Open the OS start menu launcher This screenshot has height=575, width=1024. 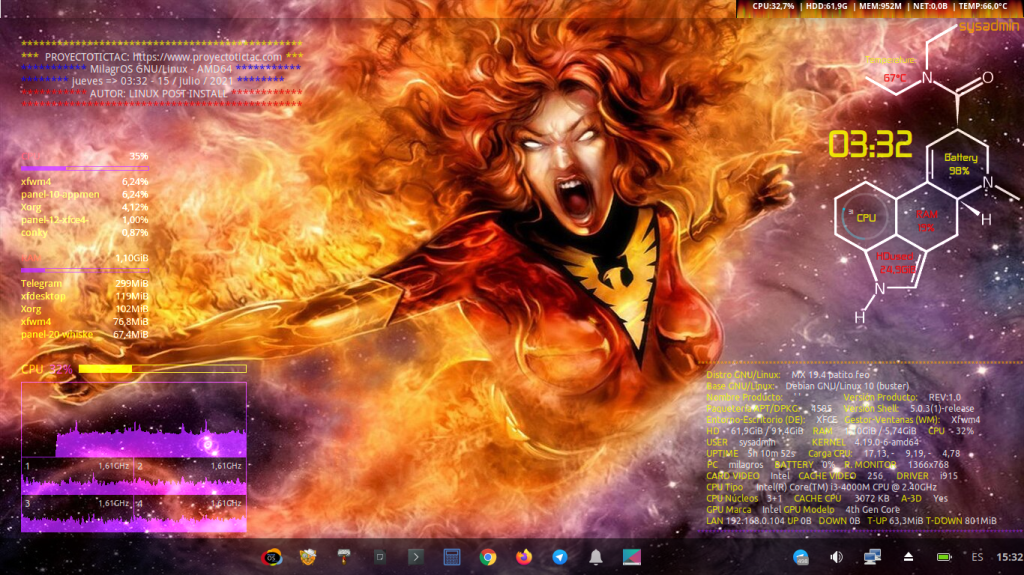click(271, 557)
